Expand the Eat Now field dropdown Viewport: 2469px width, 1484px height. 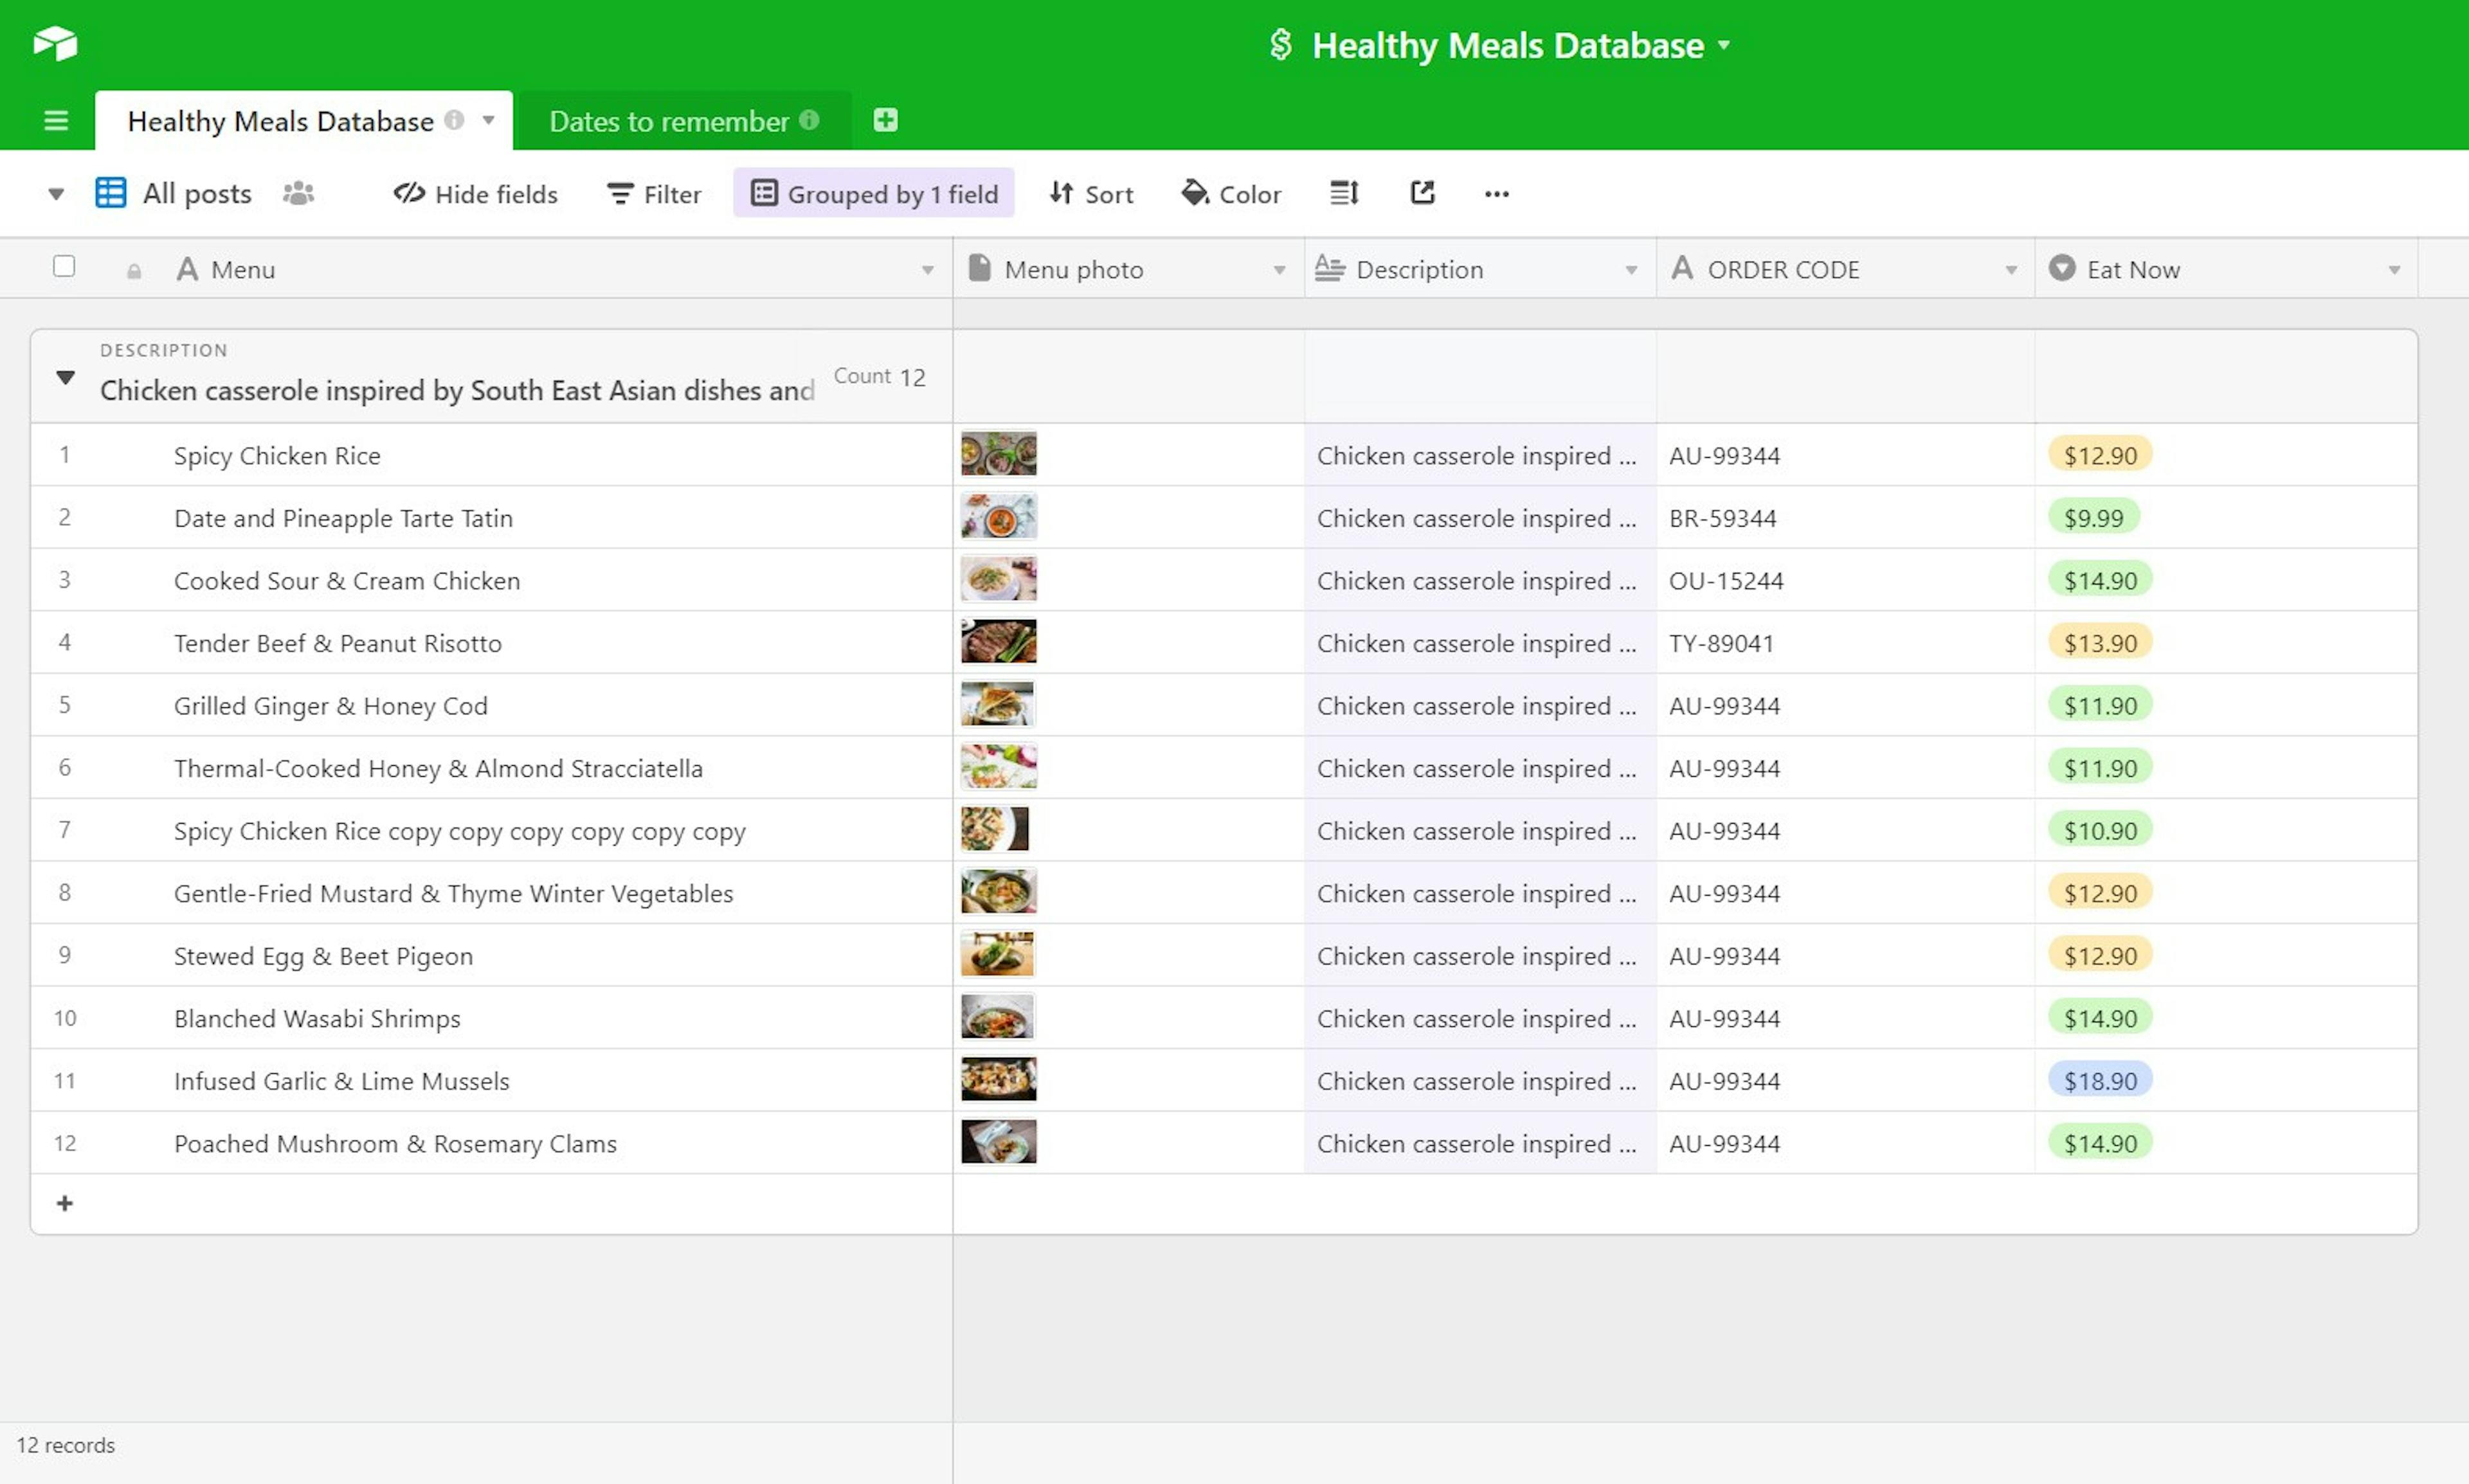[x=2393, y=270]
